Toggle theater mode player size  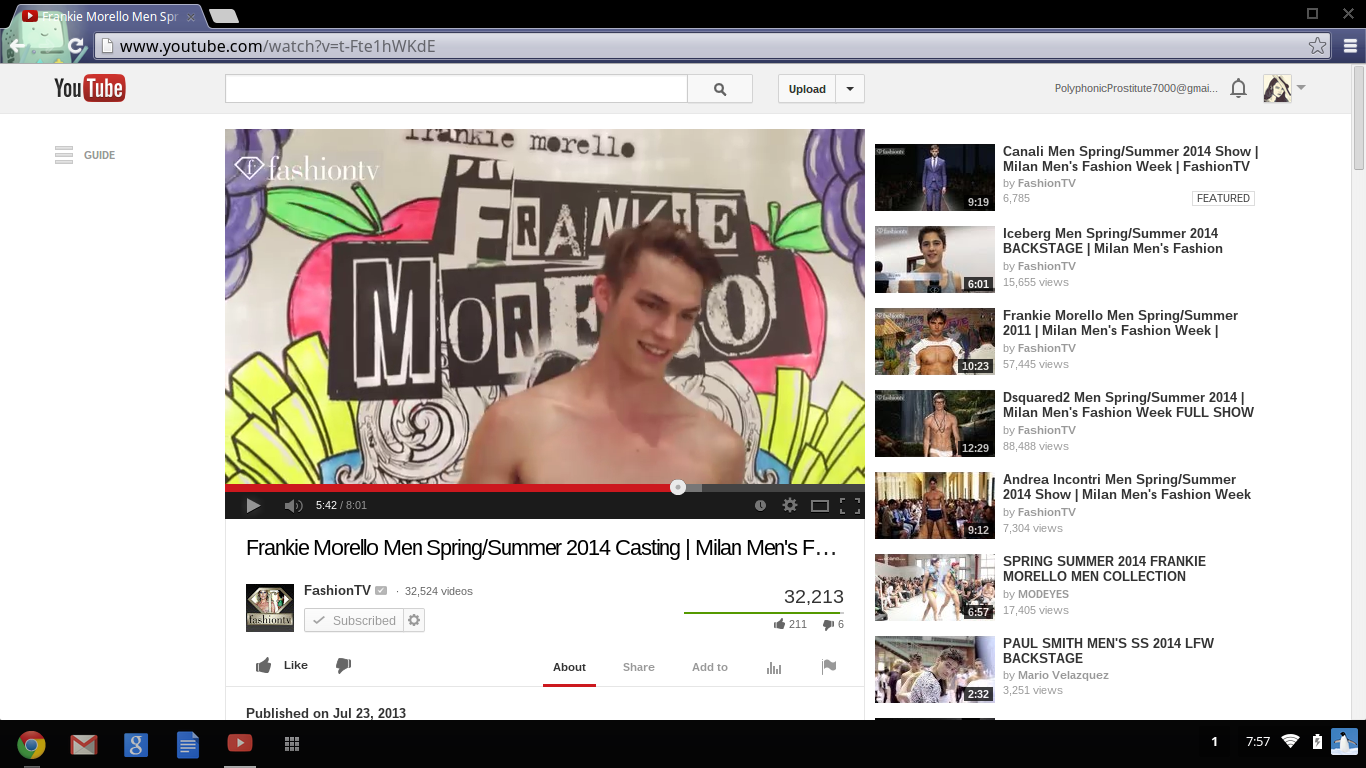click(820, 506)
